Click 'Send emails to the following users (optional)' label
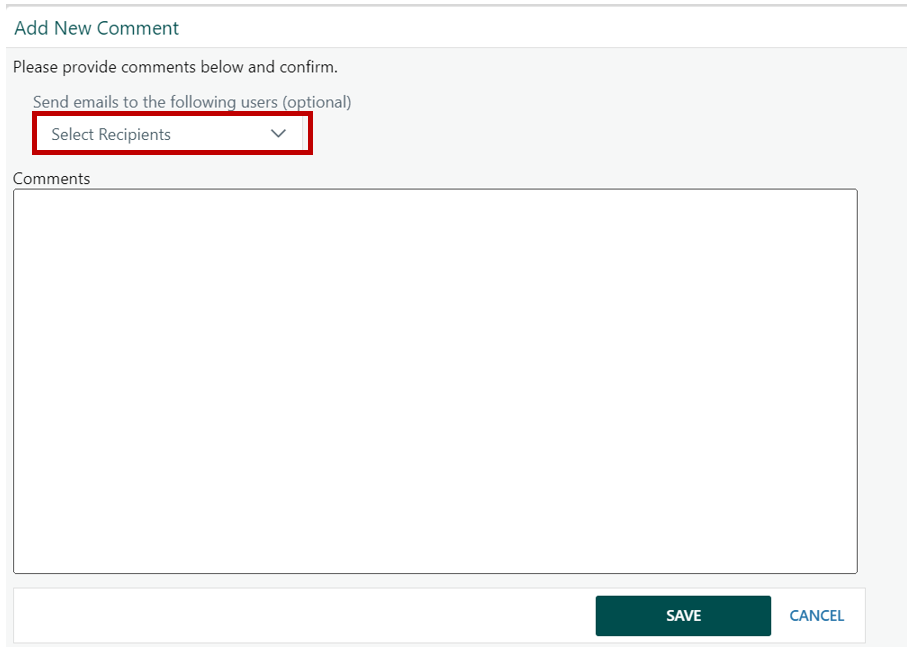Screen dimensions: 907x651 192,102
